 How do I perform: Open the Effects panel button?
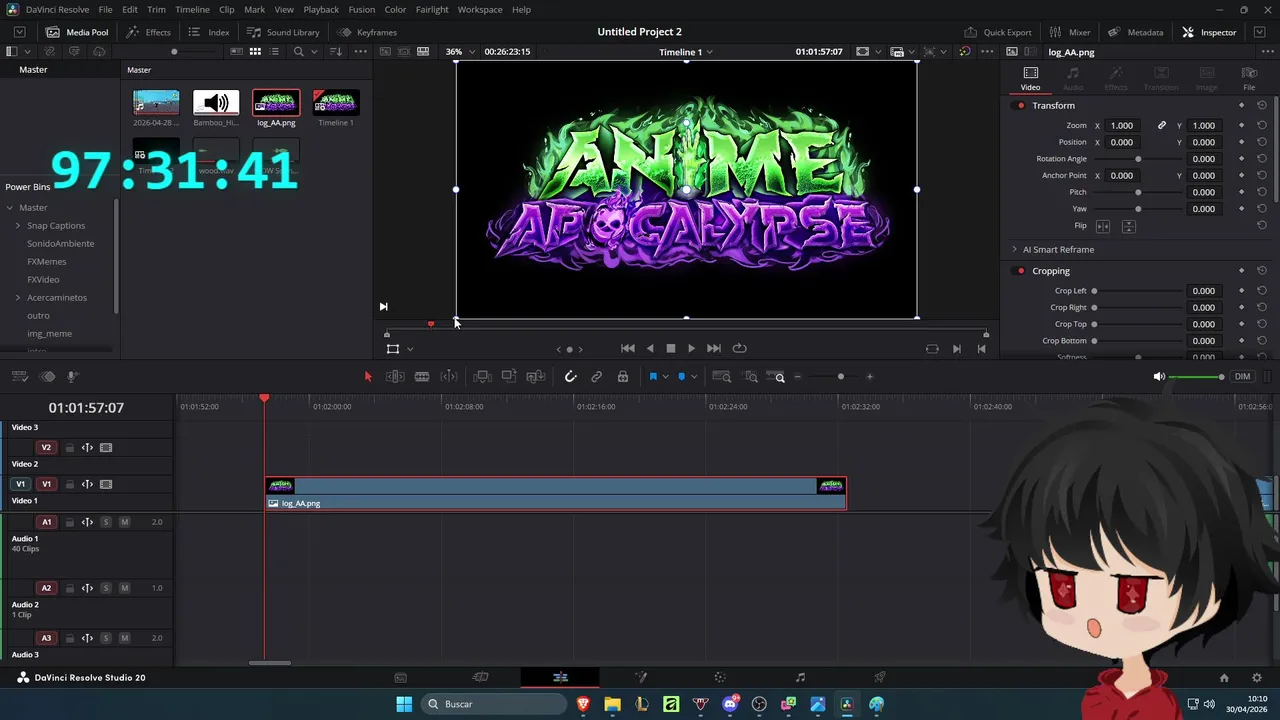pos(149,32)
